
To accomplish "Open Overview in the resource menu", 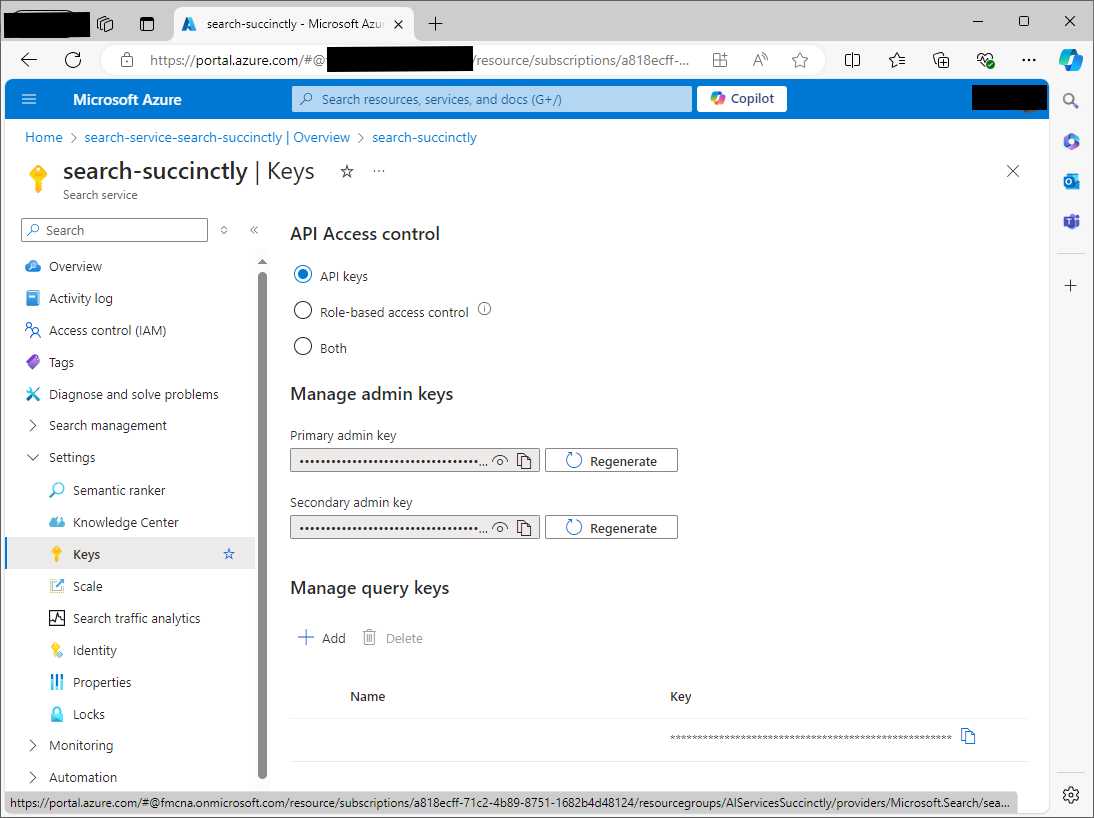I will [75, 267].
